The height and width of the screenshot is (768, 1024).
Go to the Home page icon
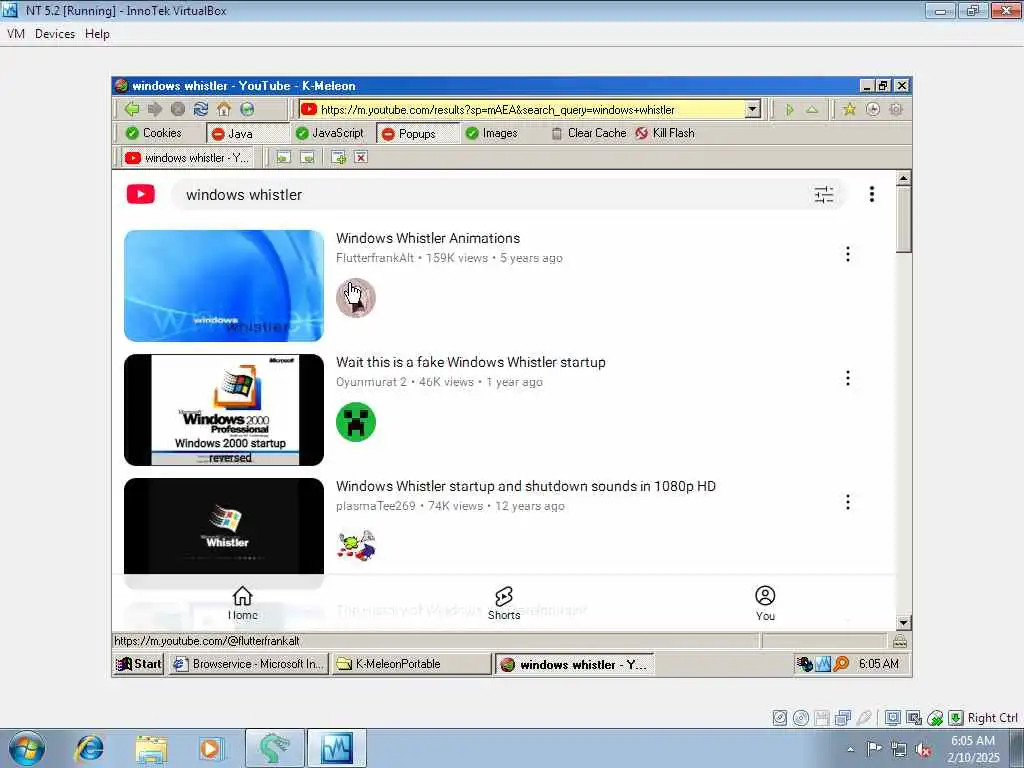click(x=224, y=109)
